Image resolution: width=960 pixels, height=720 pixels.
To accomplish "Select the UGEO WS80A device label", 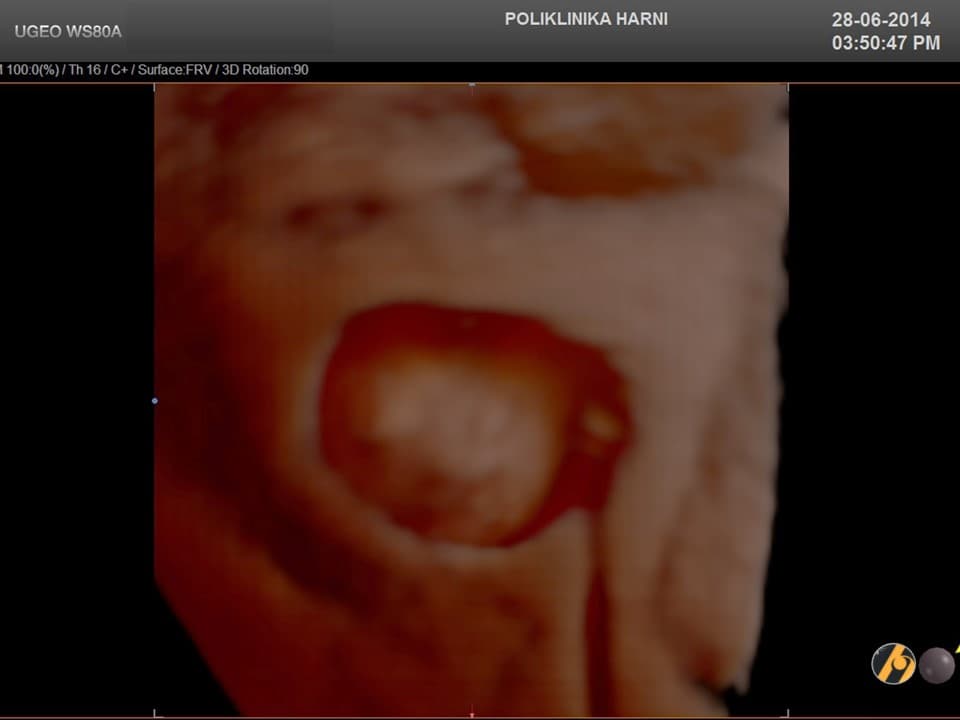I will [x=68, y=31].
